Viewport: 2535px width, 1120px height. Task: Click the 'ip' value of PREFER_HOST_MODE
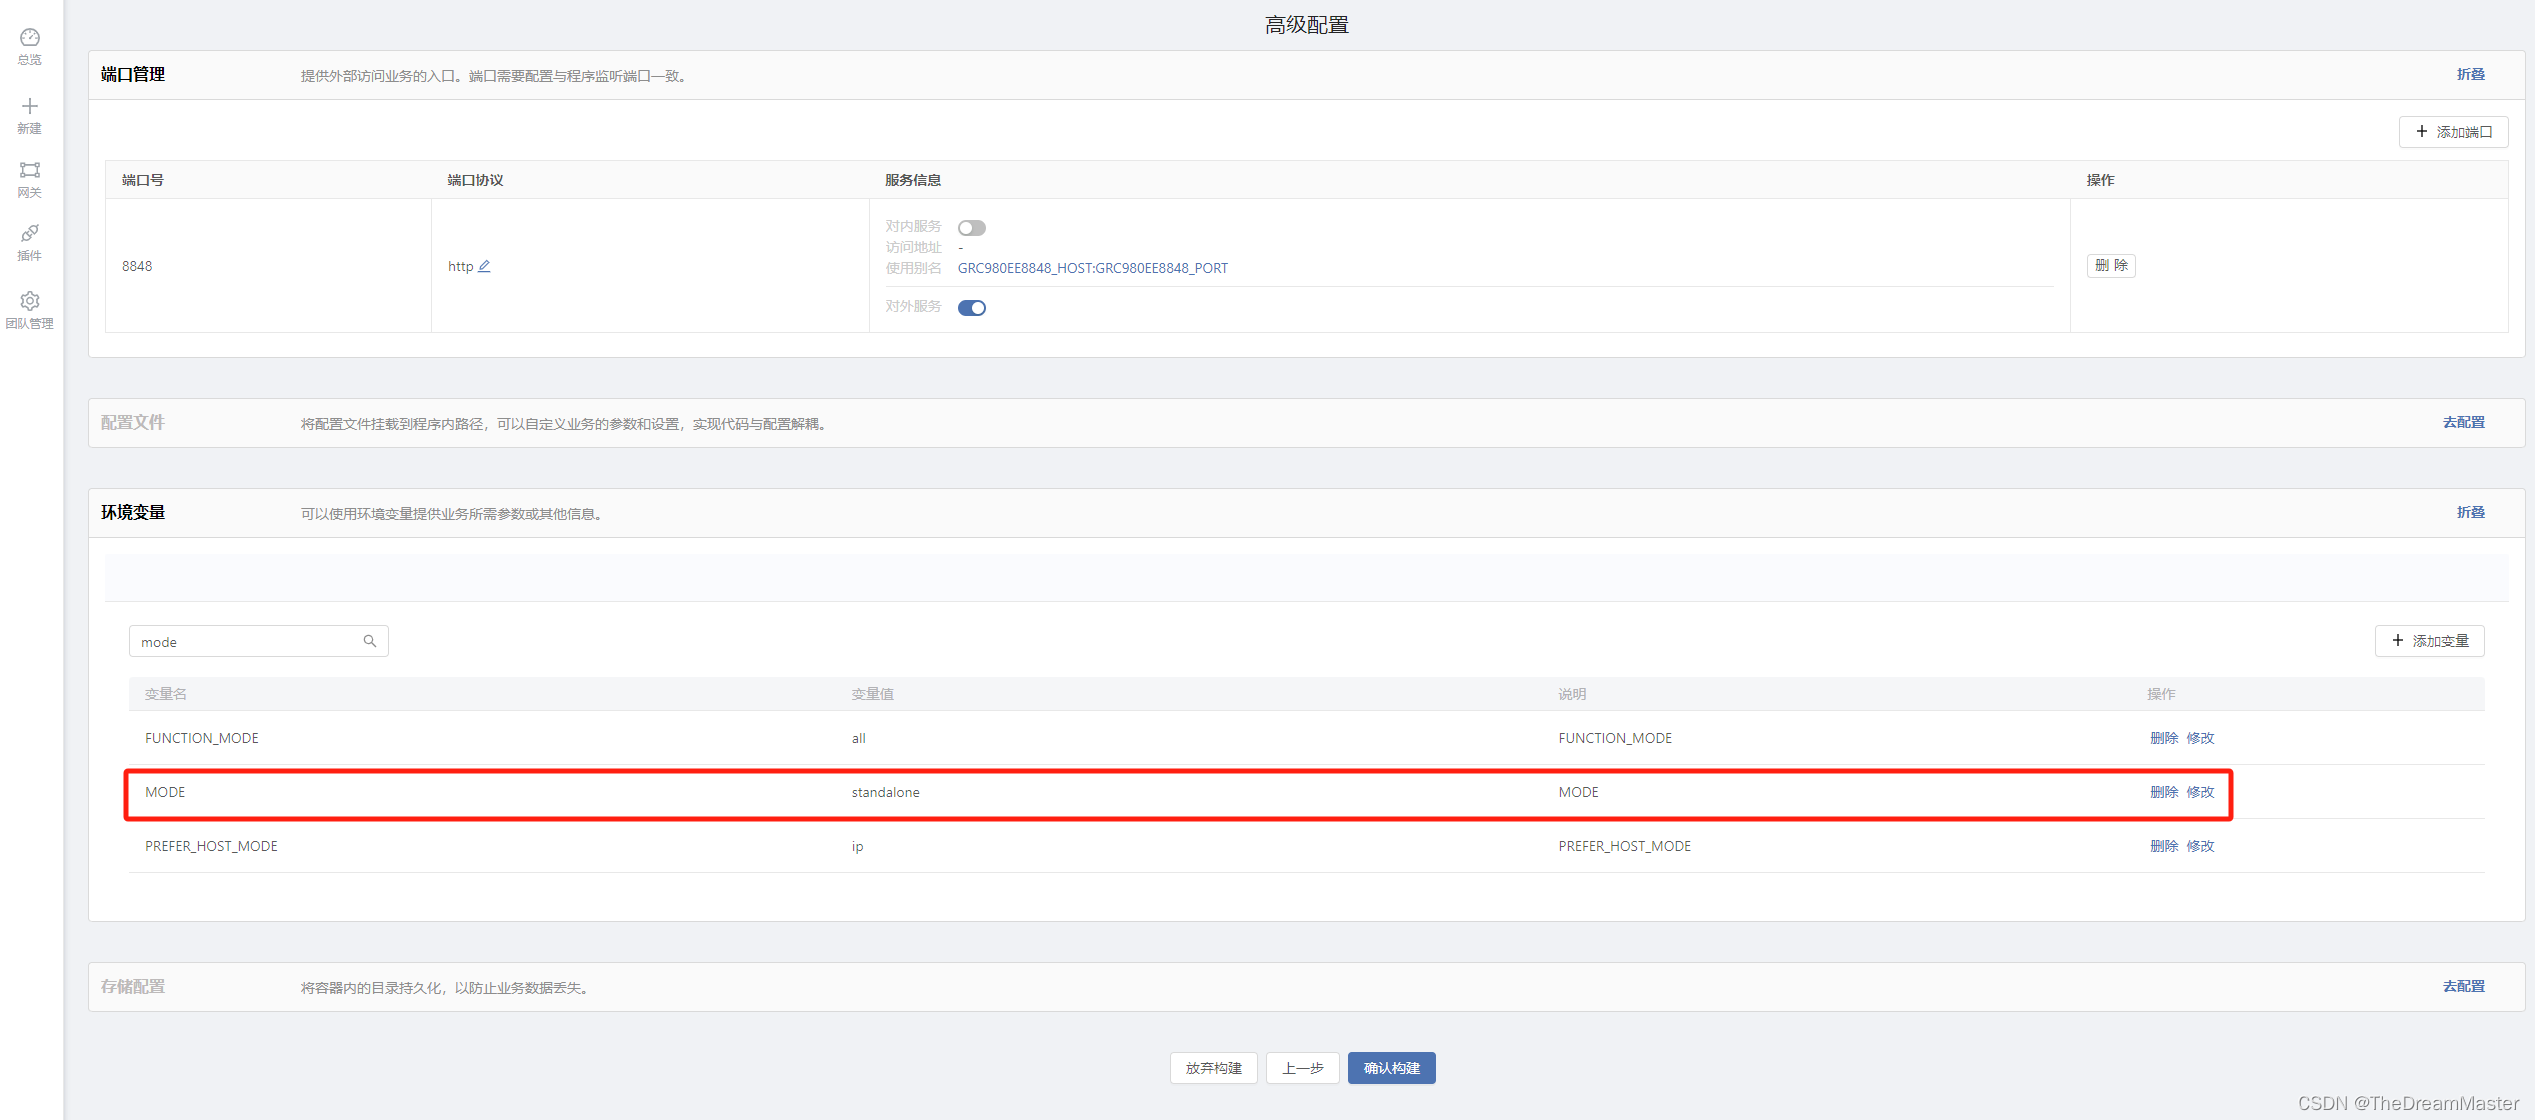[857, 846]
